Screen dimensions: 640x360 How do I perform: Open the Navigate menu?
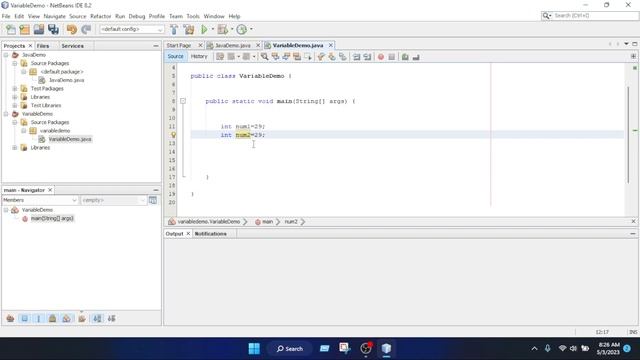coord(55,16)
